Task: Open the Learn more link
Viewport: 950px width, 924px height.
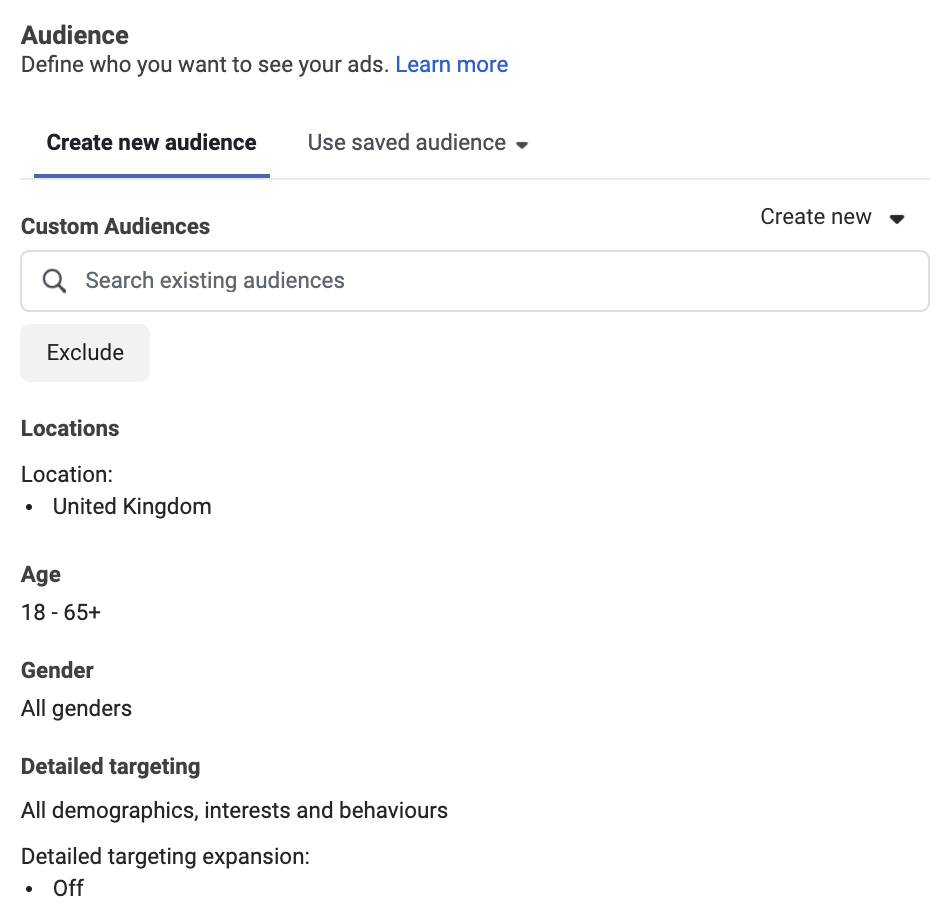Action: pyautogui.click(x=451, y=65)
